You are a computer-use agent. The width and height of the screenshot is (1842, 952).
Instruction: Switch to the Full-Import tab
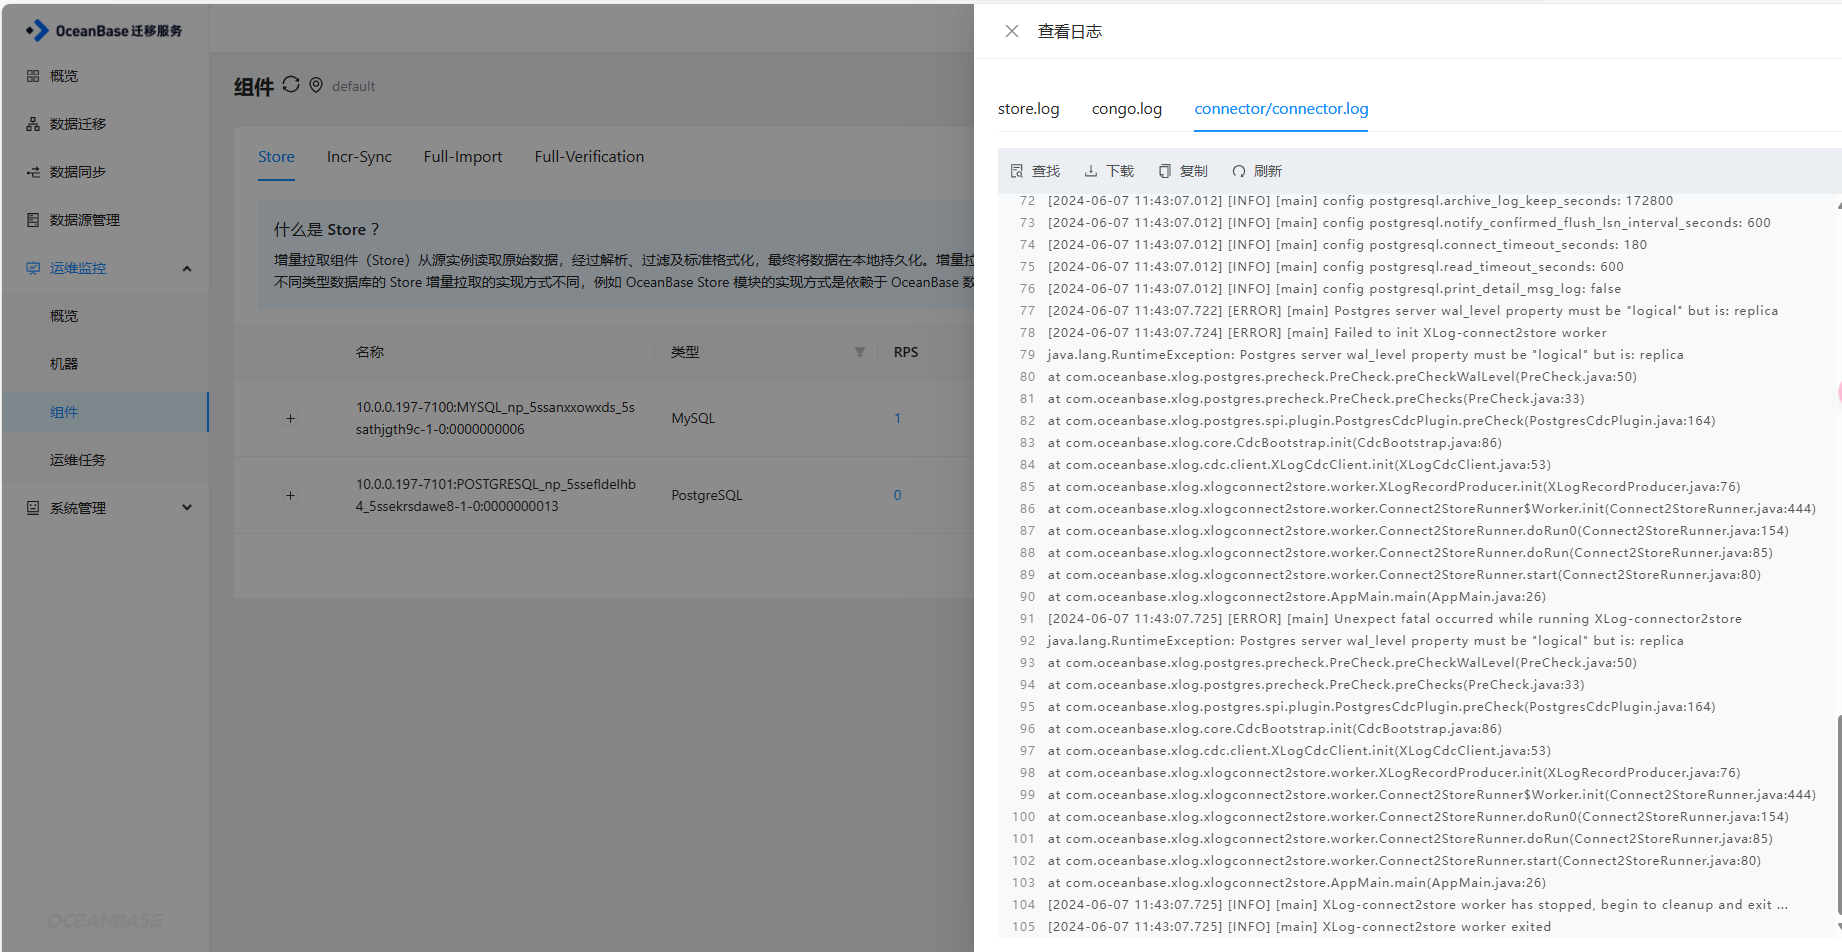(463, 157)
